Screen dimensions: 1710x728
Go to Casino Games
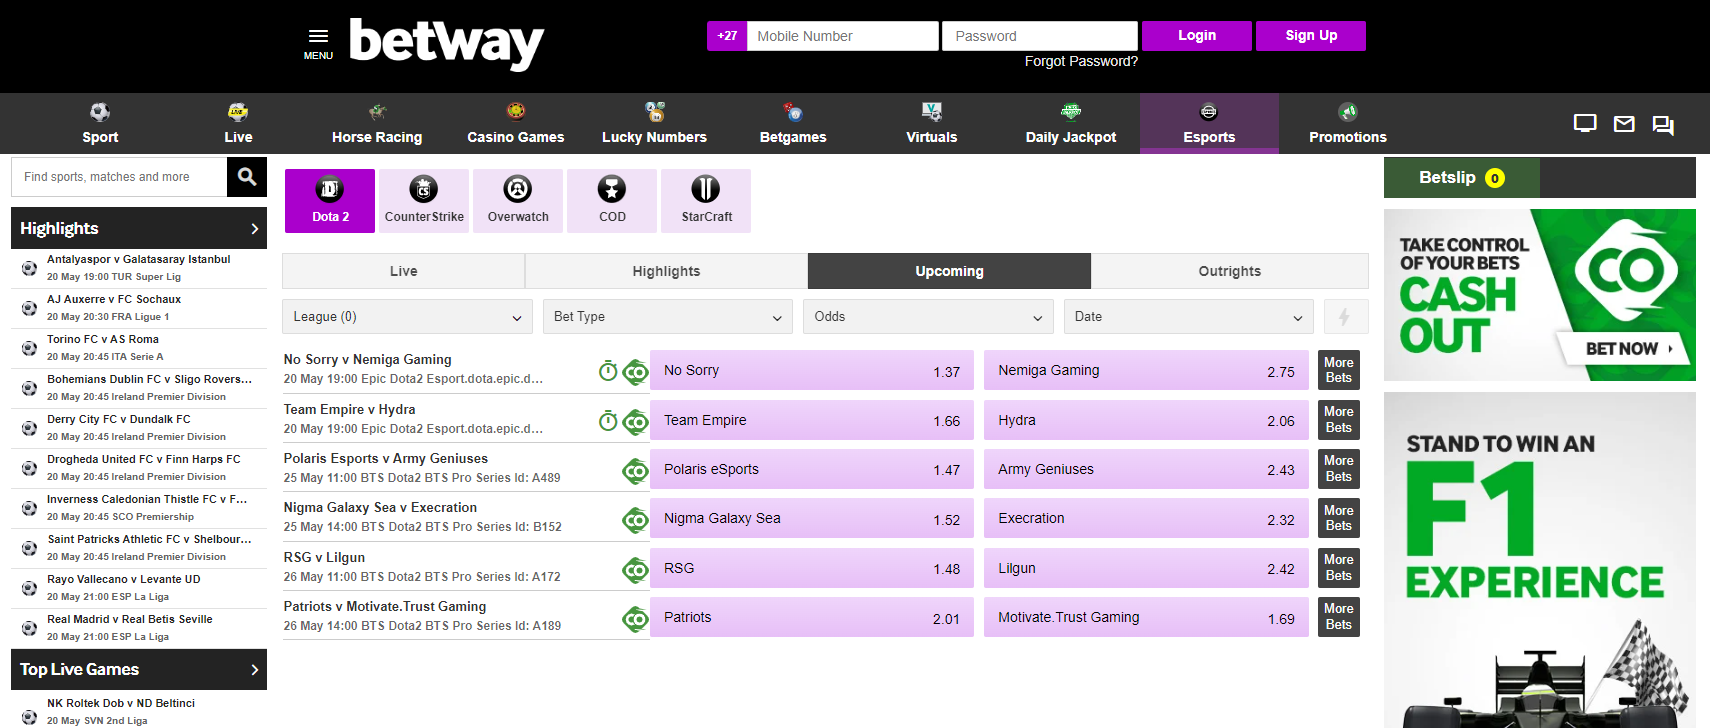tap(516, 124)
